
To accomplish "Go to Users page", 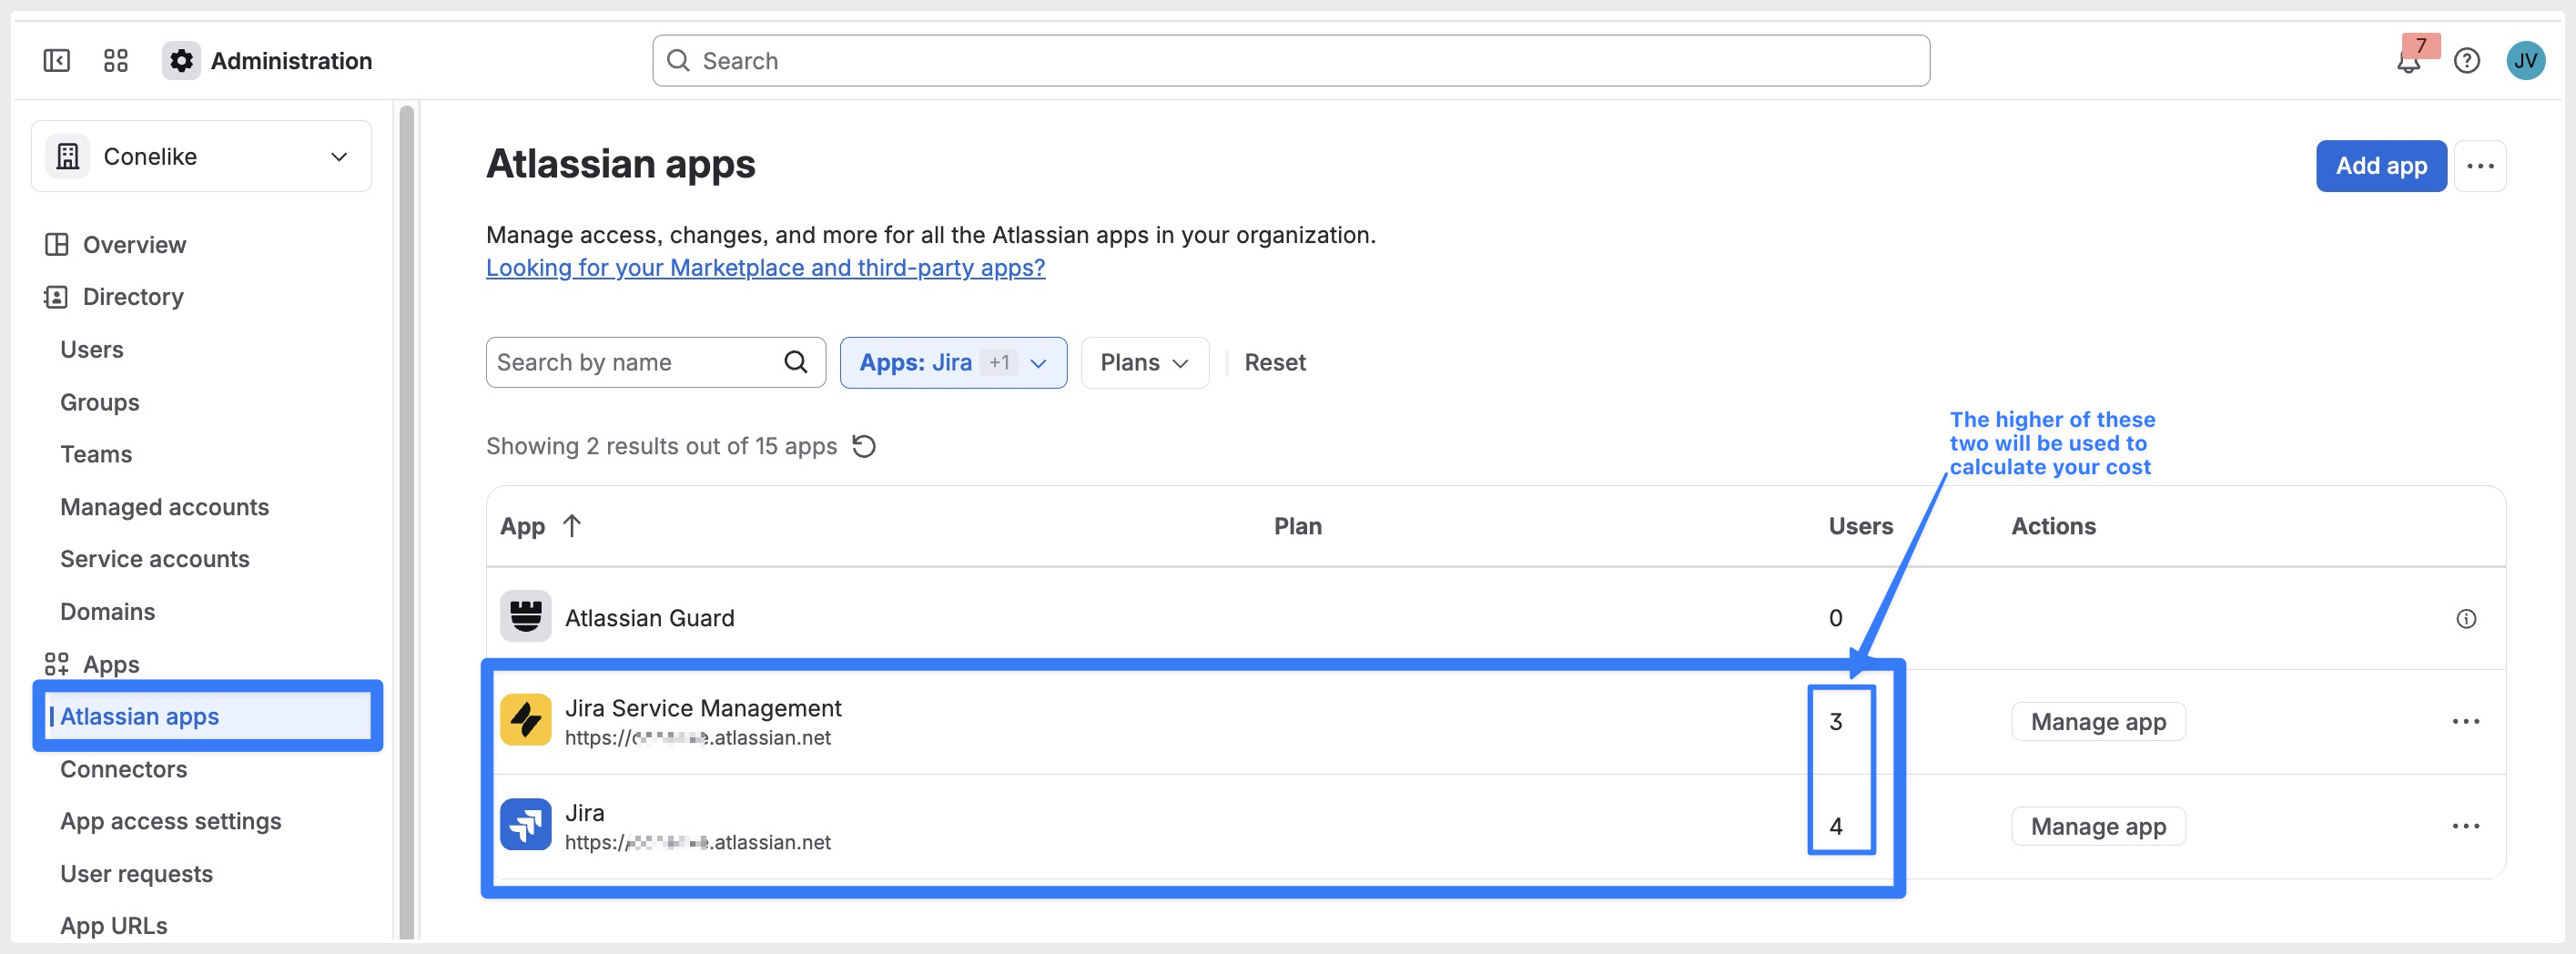I will 92,350.
